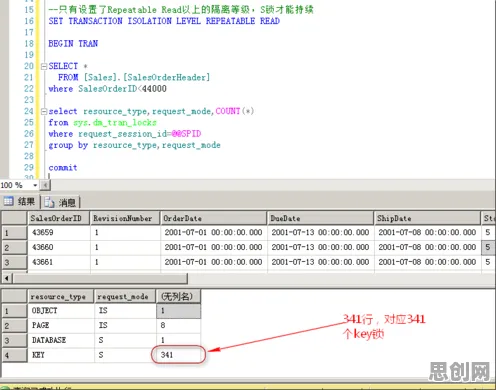This screenshot has width=496, height=390.
Task: Select row 3 header in top results grid
Action: 14,263
